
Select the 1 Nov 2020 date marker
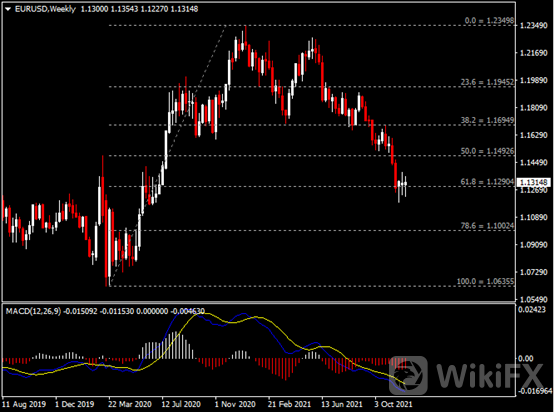pos(235,404)
